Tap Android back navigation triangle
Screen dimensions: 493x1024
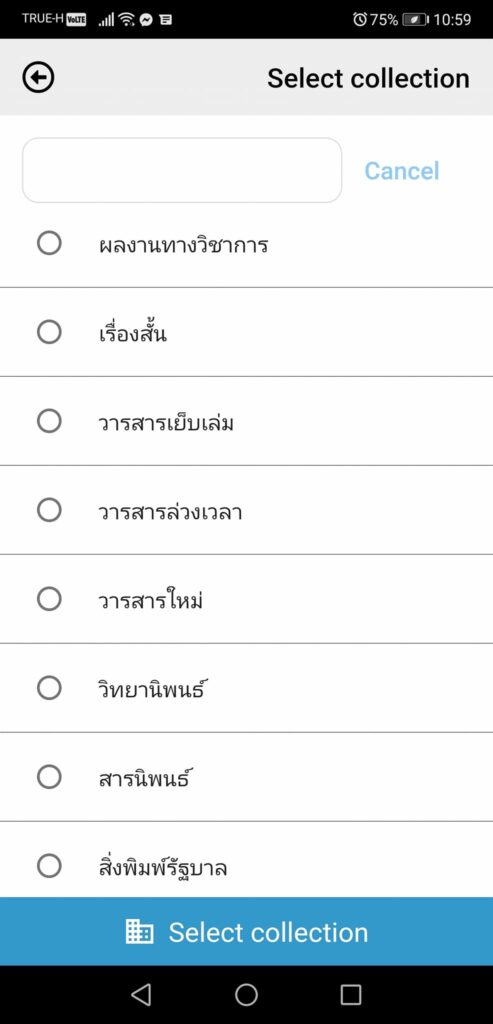(x=141, y=994)
